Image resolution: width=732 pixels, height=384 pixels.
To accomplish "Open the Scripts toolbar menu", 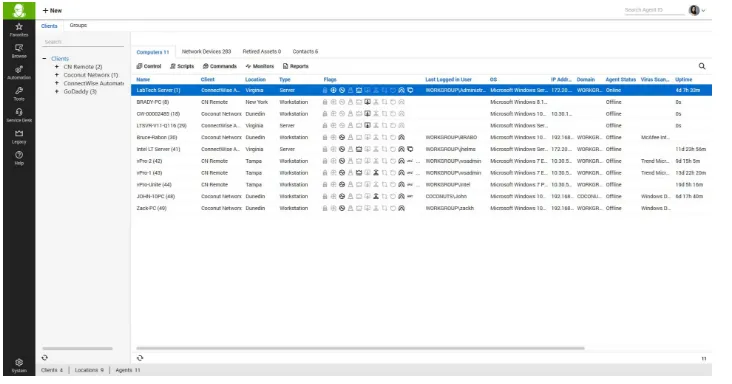I will pyautogui.click(x=182, y=66).
